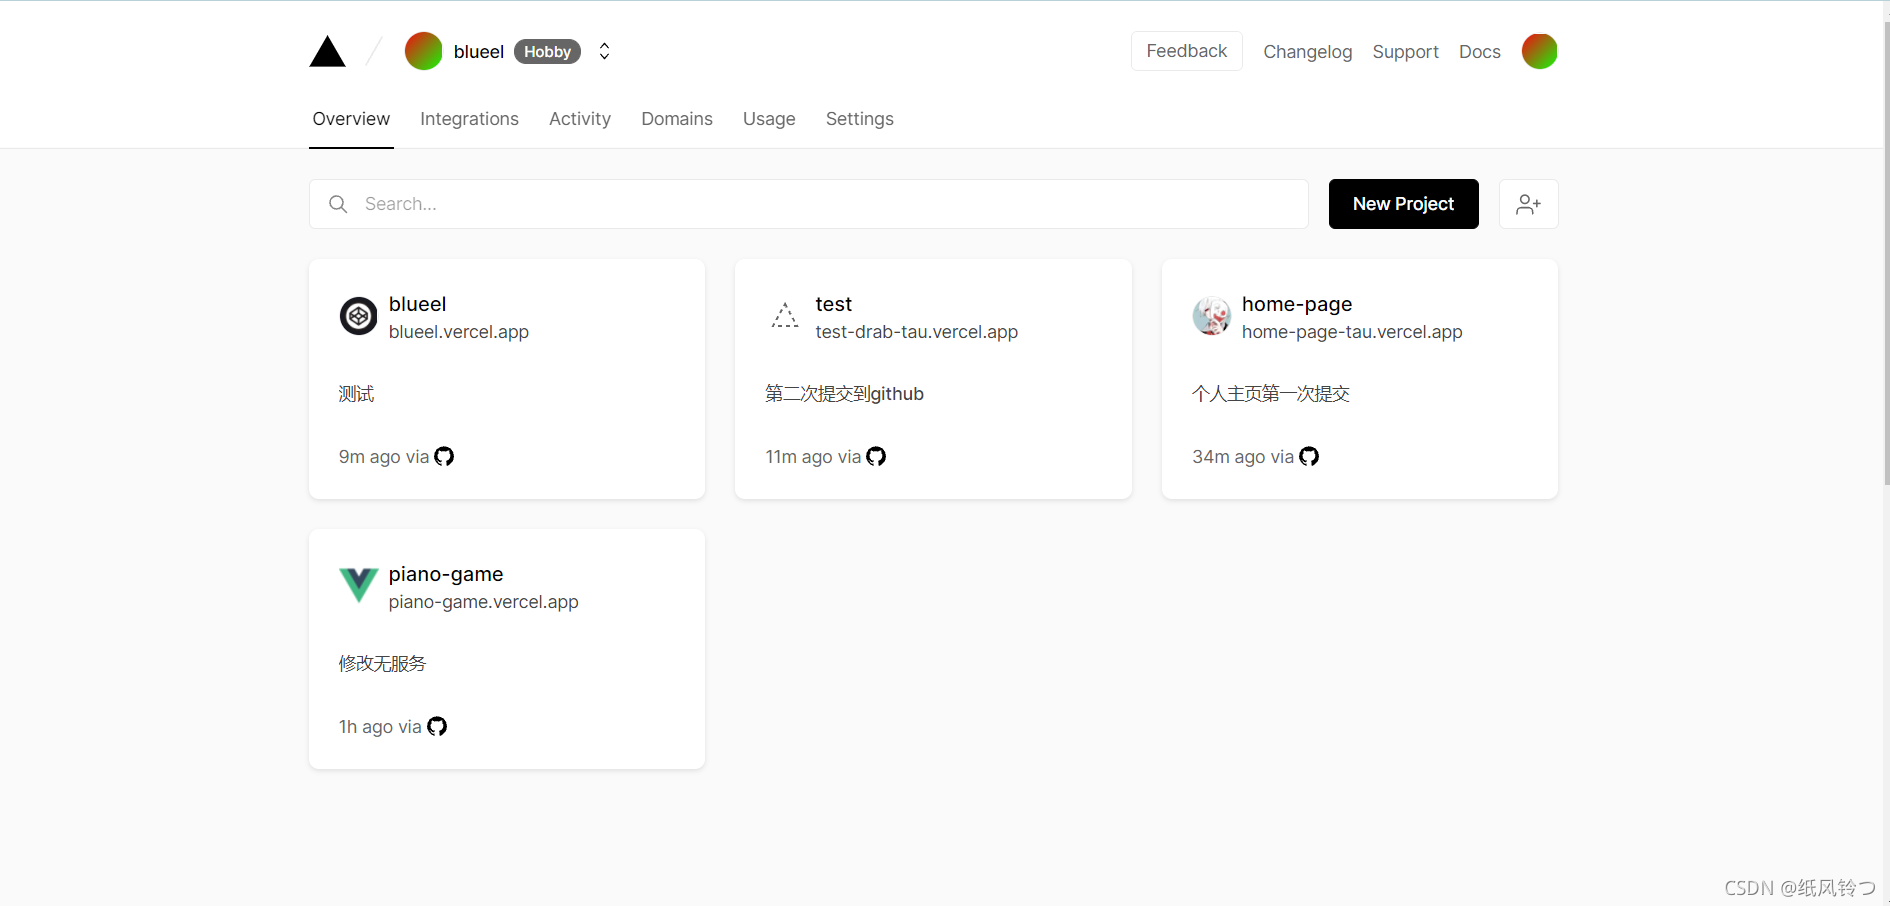1890x906 pixels.
Task: Open the Settings tab
Action: 860,119
